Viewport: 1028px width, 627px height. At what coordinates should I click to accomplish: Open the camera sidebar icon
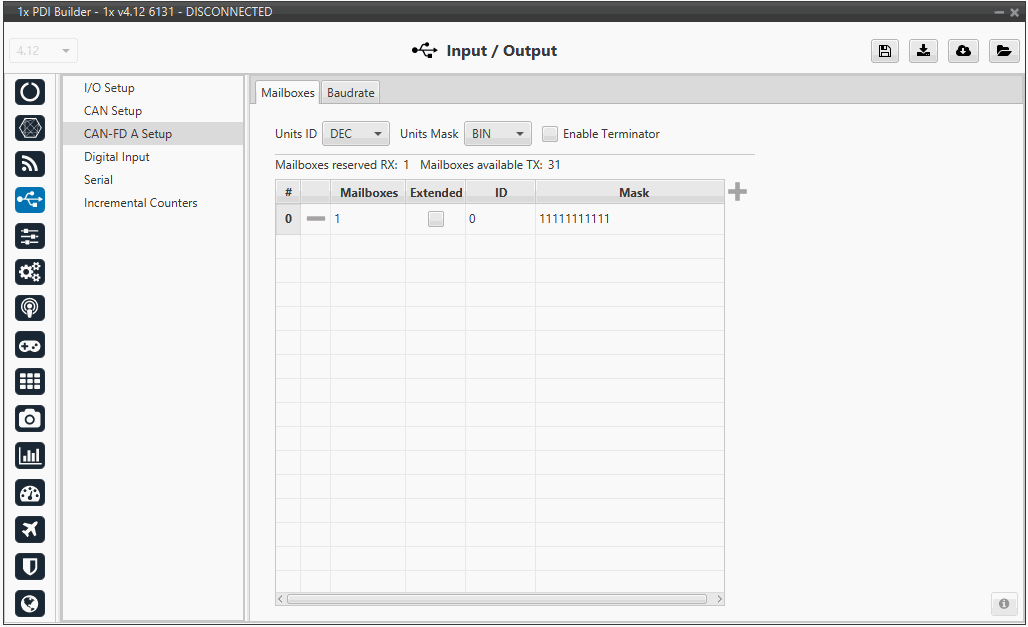coord(30,418)
